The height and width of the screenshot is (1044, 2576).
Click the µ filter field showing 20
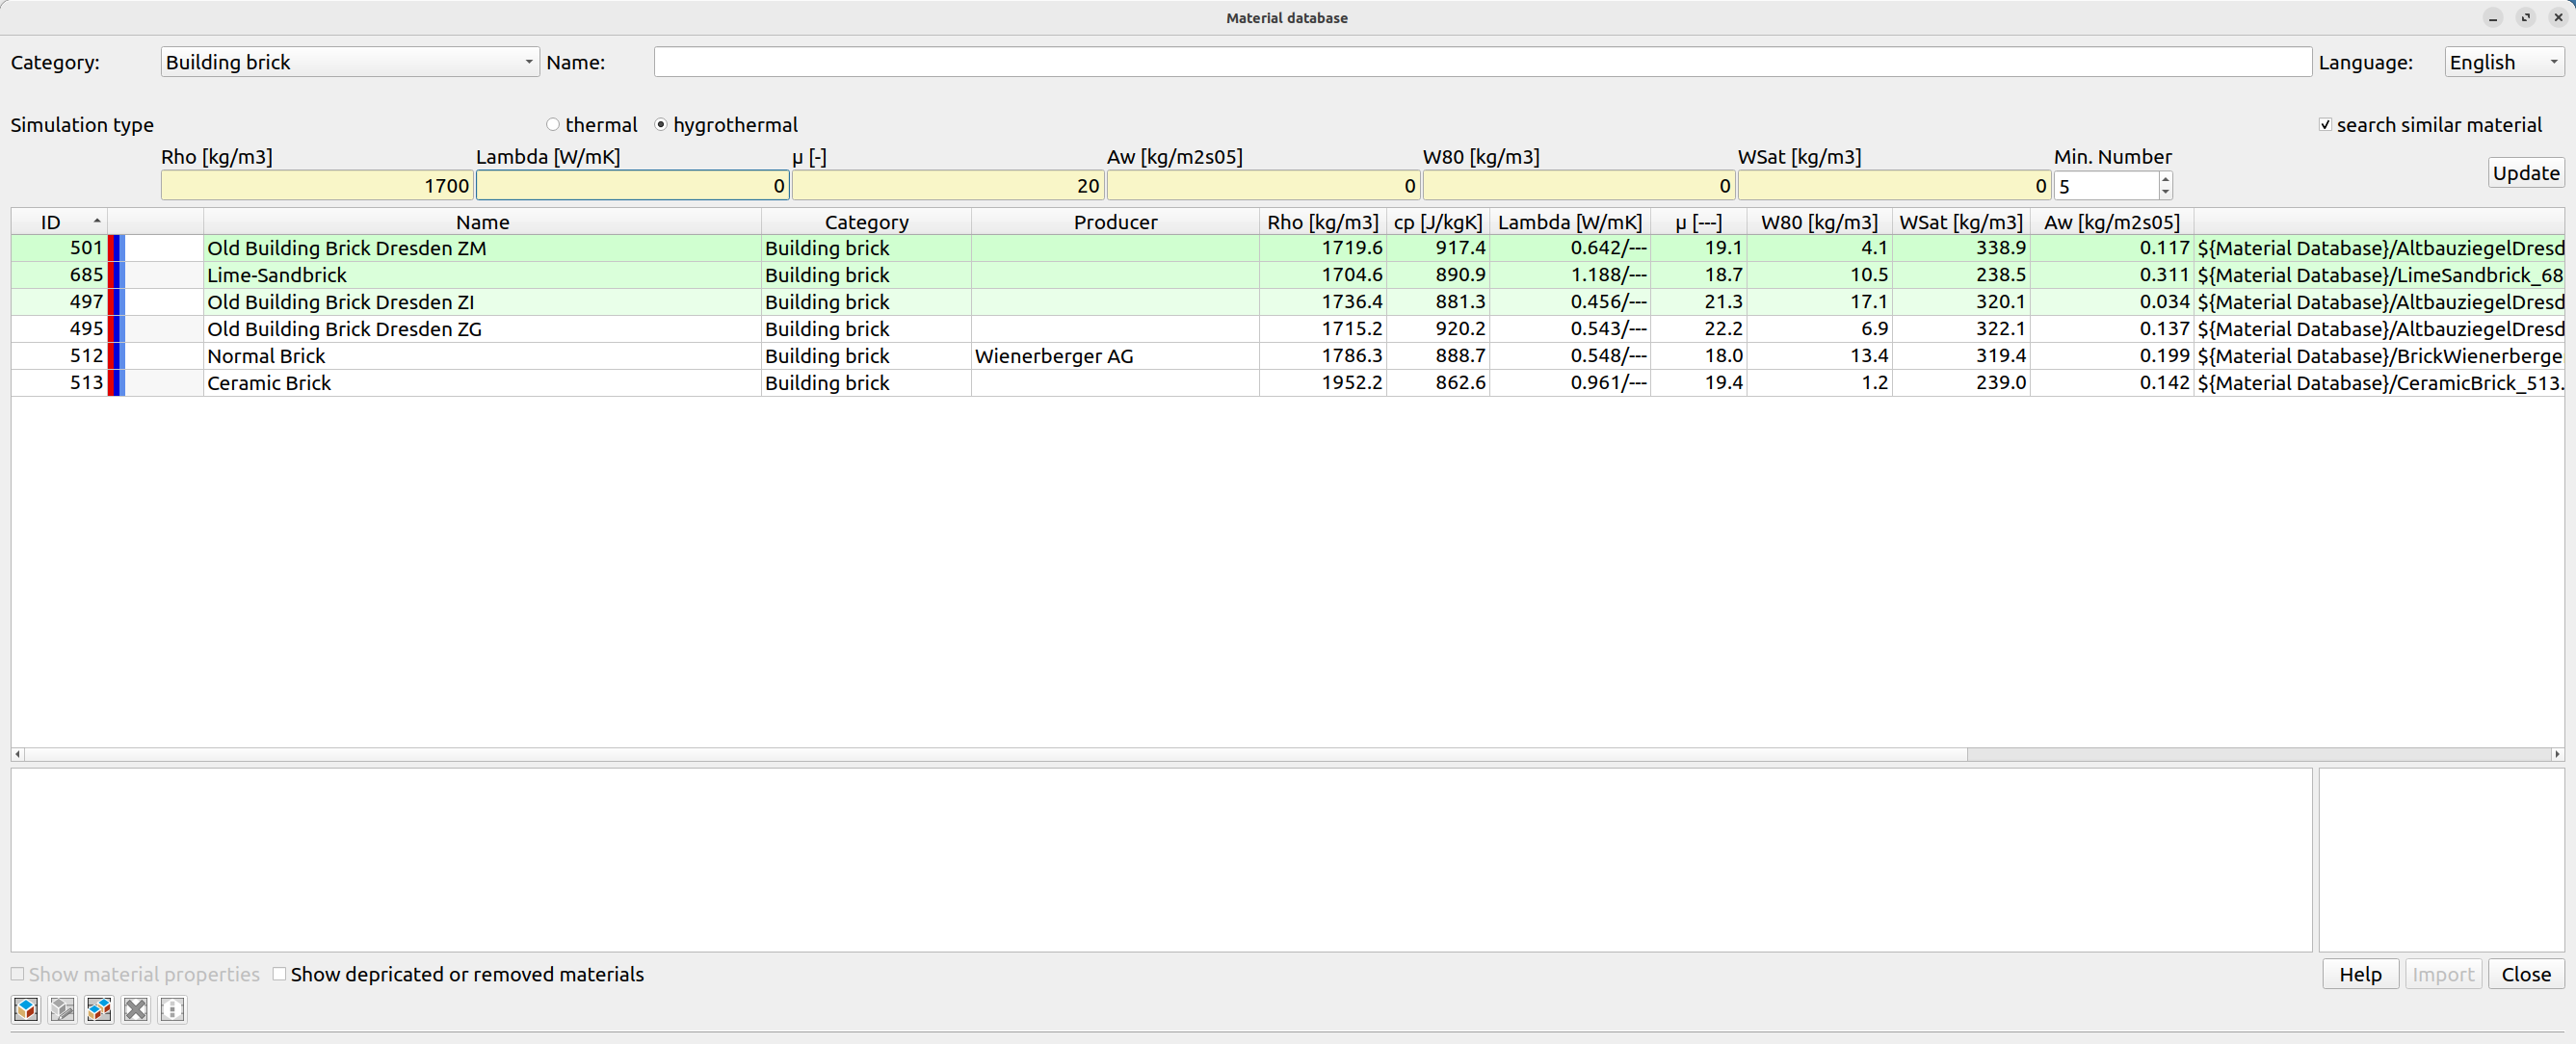(948, 186)
